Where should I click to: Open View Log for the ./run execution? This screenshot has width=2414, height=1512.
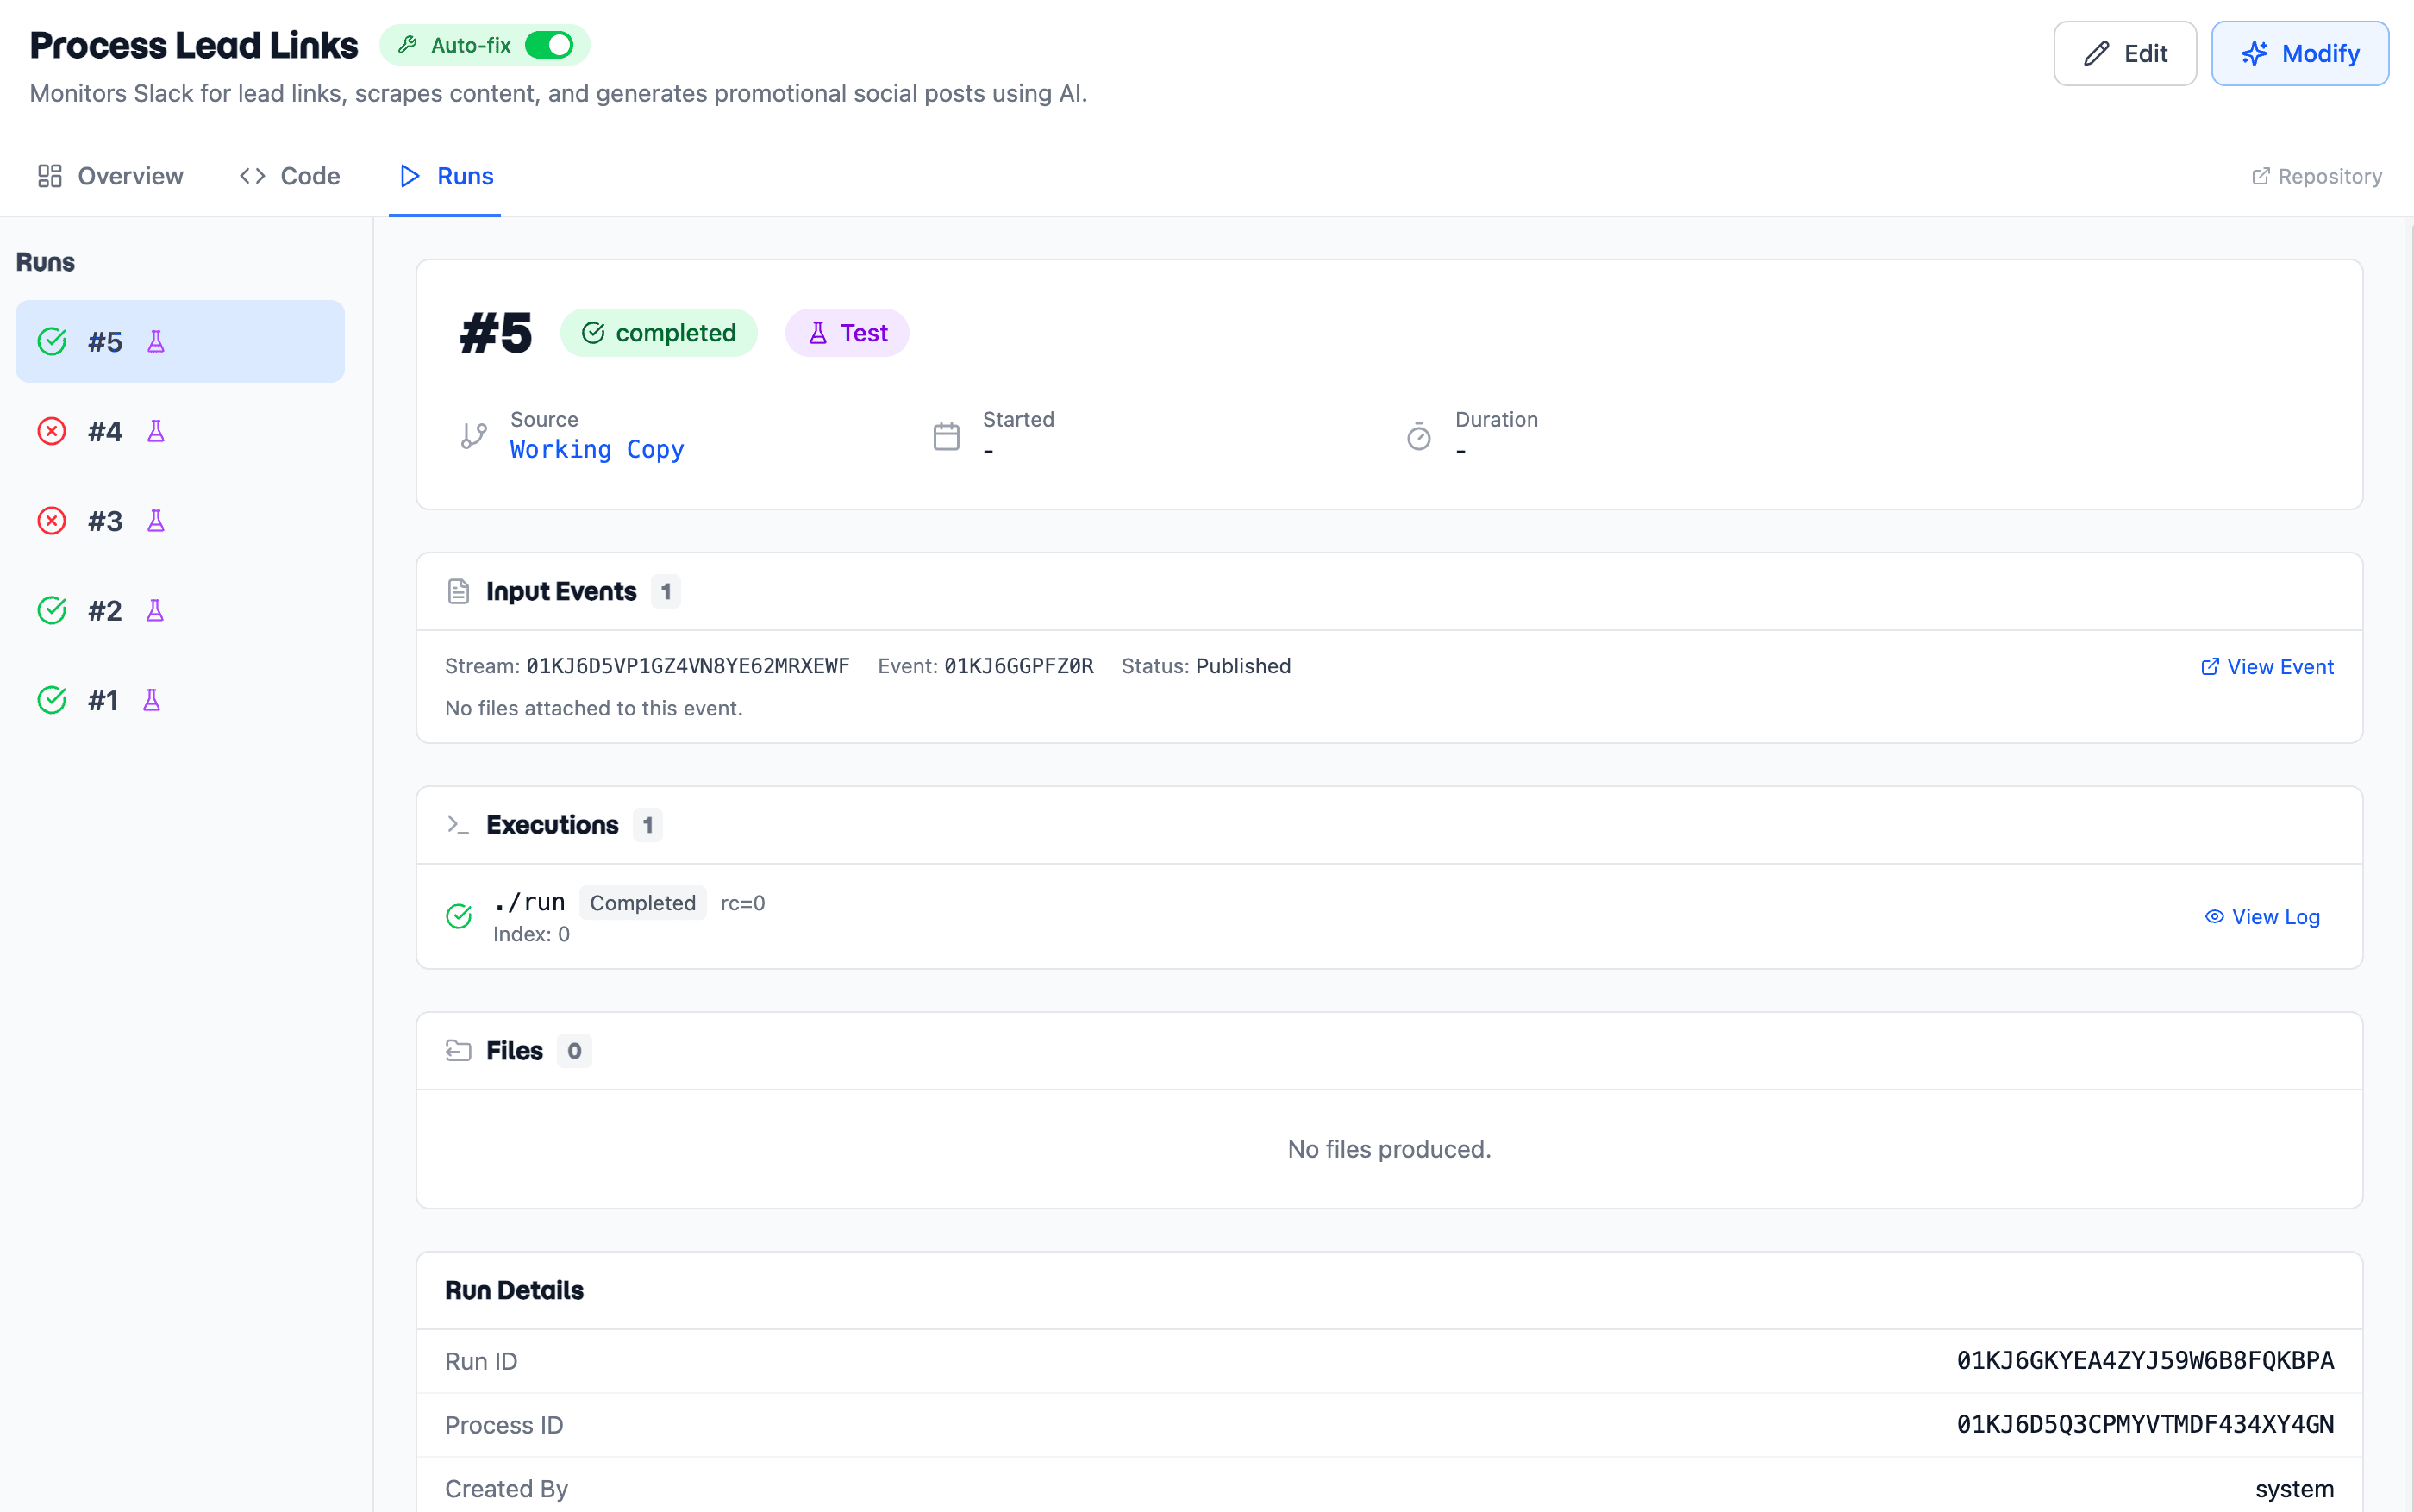click(2263, 916)
